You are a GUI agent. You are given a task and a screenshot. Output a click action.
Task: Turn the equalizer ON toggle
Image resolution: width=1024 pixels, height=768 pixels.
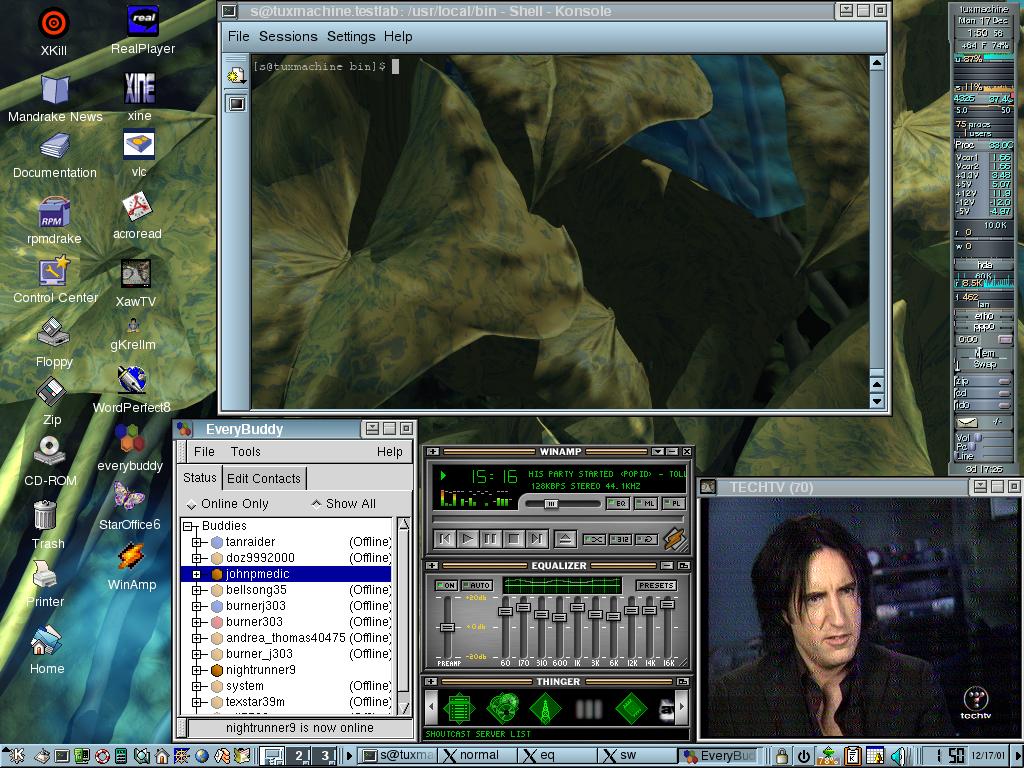[447, 585]
